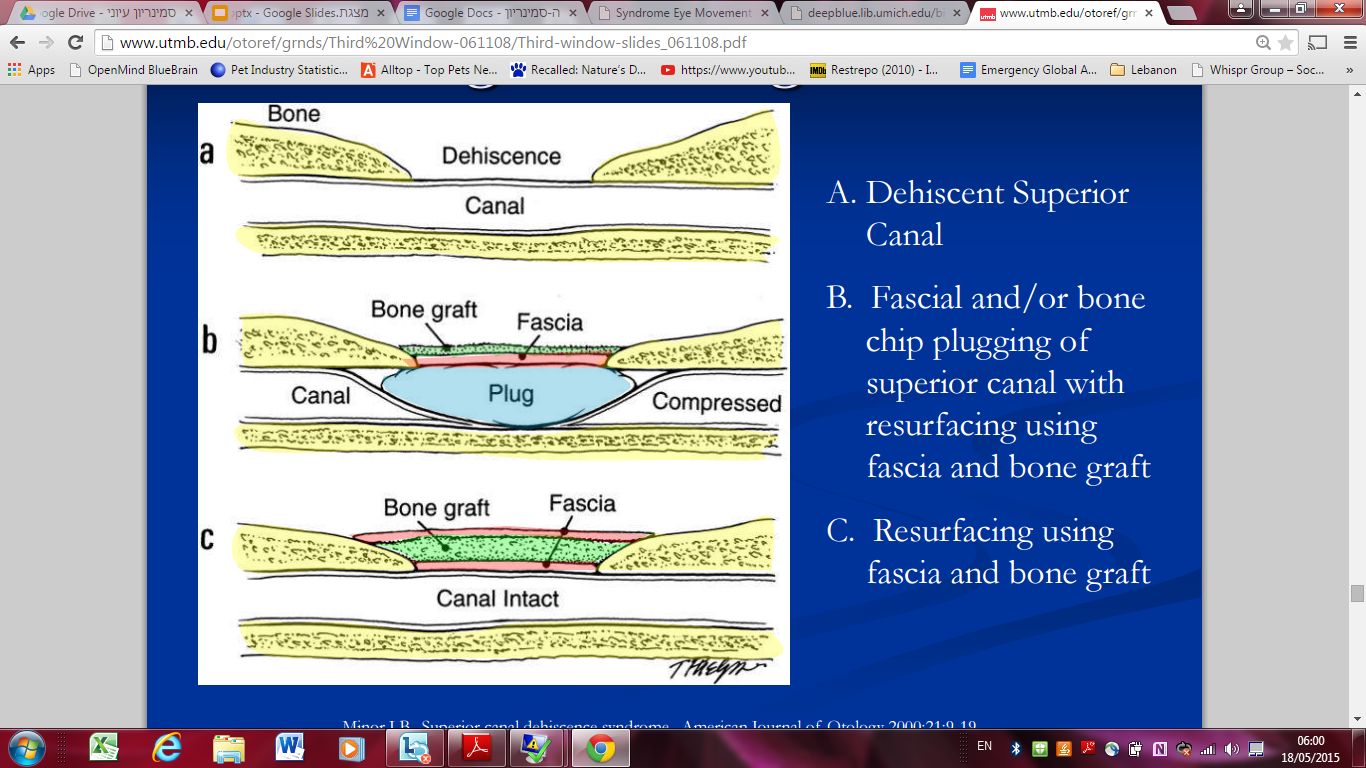Open the Alltop - Top Pets News bookmark

(429, 70)
